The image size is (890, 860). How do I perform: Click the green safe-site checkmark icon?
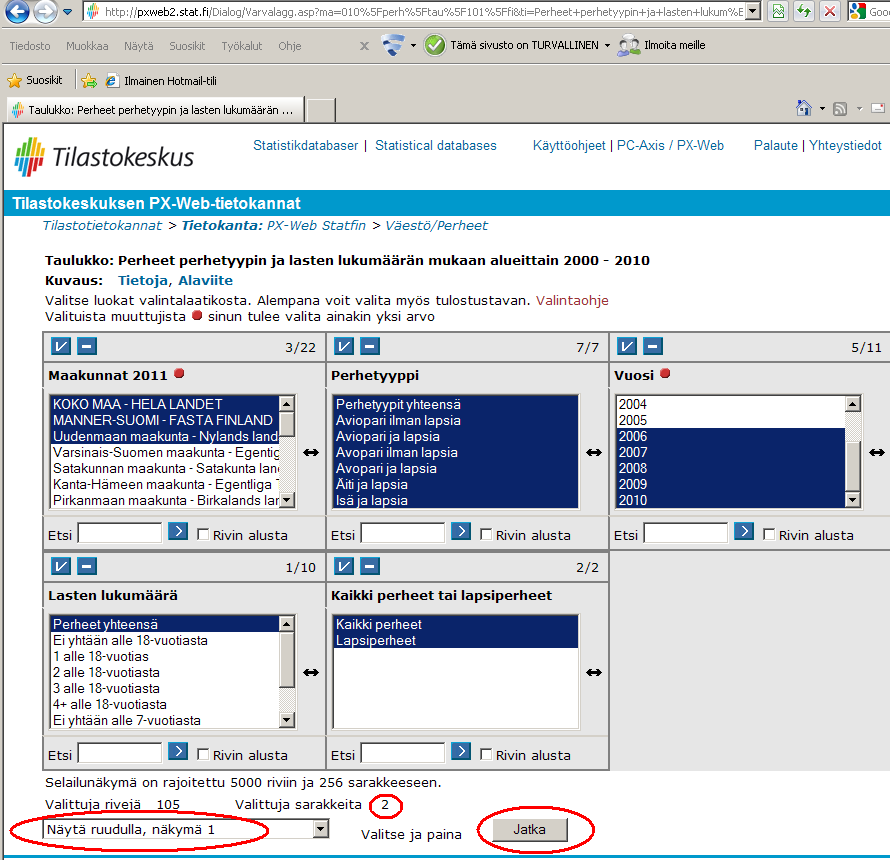coord(435,45)
